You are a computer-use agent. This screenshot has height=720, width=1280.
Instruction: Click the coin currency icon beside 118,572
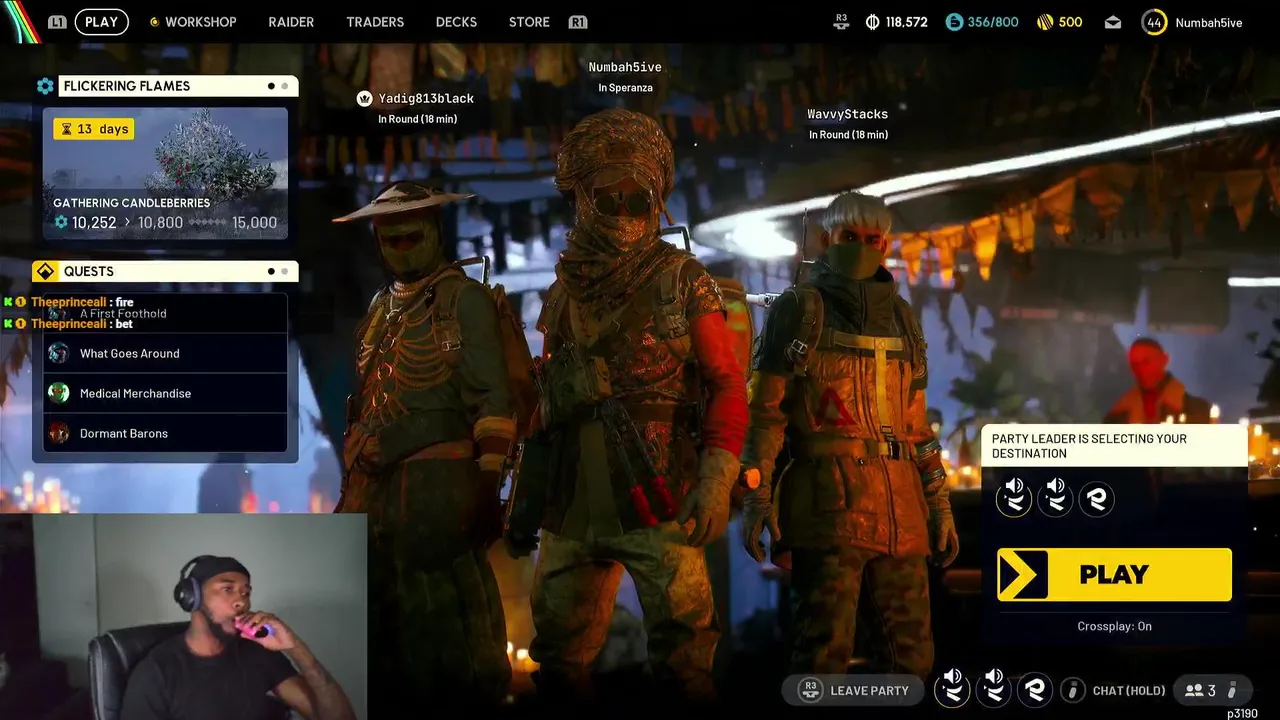pos(871,22)
